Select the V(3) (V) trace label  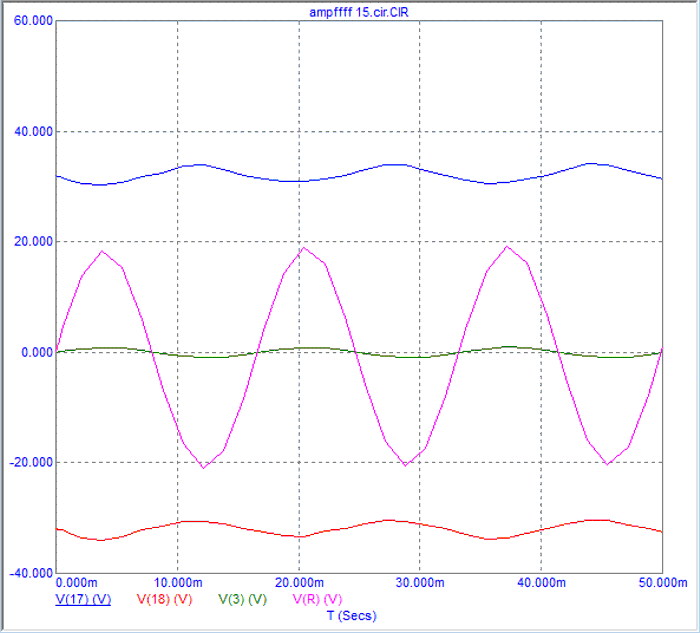tap(242, 599)
